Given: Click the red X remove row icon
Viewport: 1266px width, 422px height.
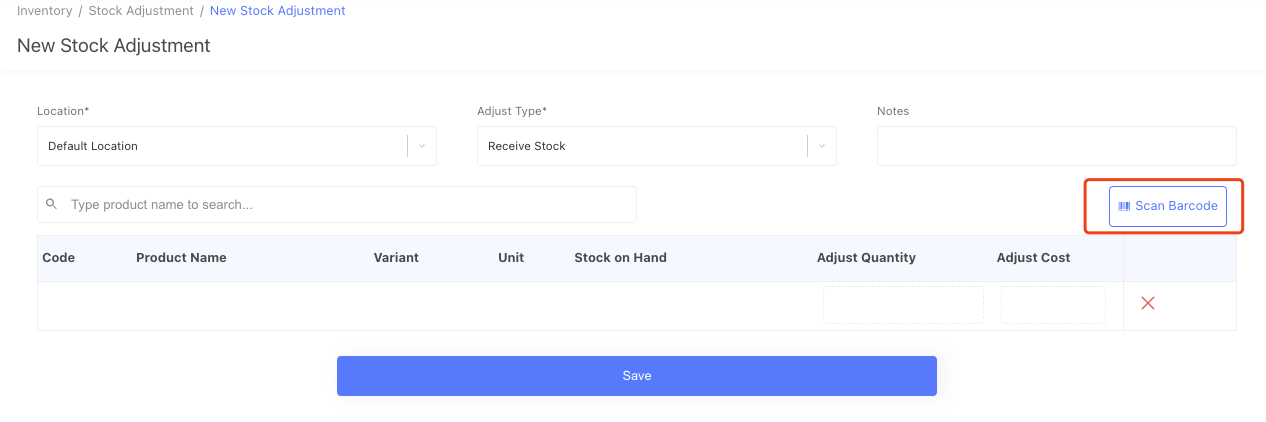Looking at the screenshot, I should tap(1148, 304).
